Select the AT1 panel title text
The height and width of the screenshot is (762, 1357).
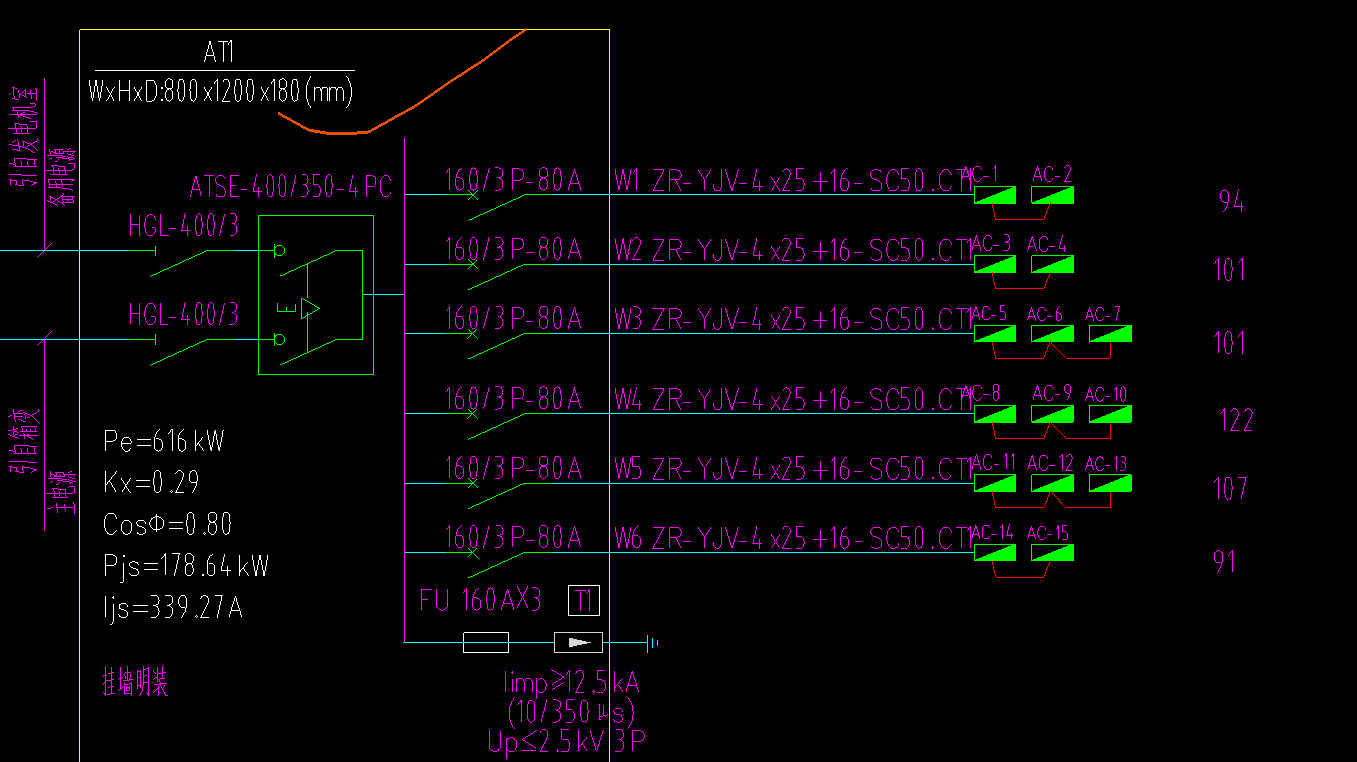pos(220,52)
